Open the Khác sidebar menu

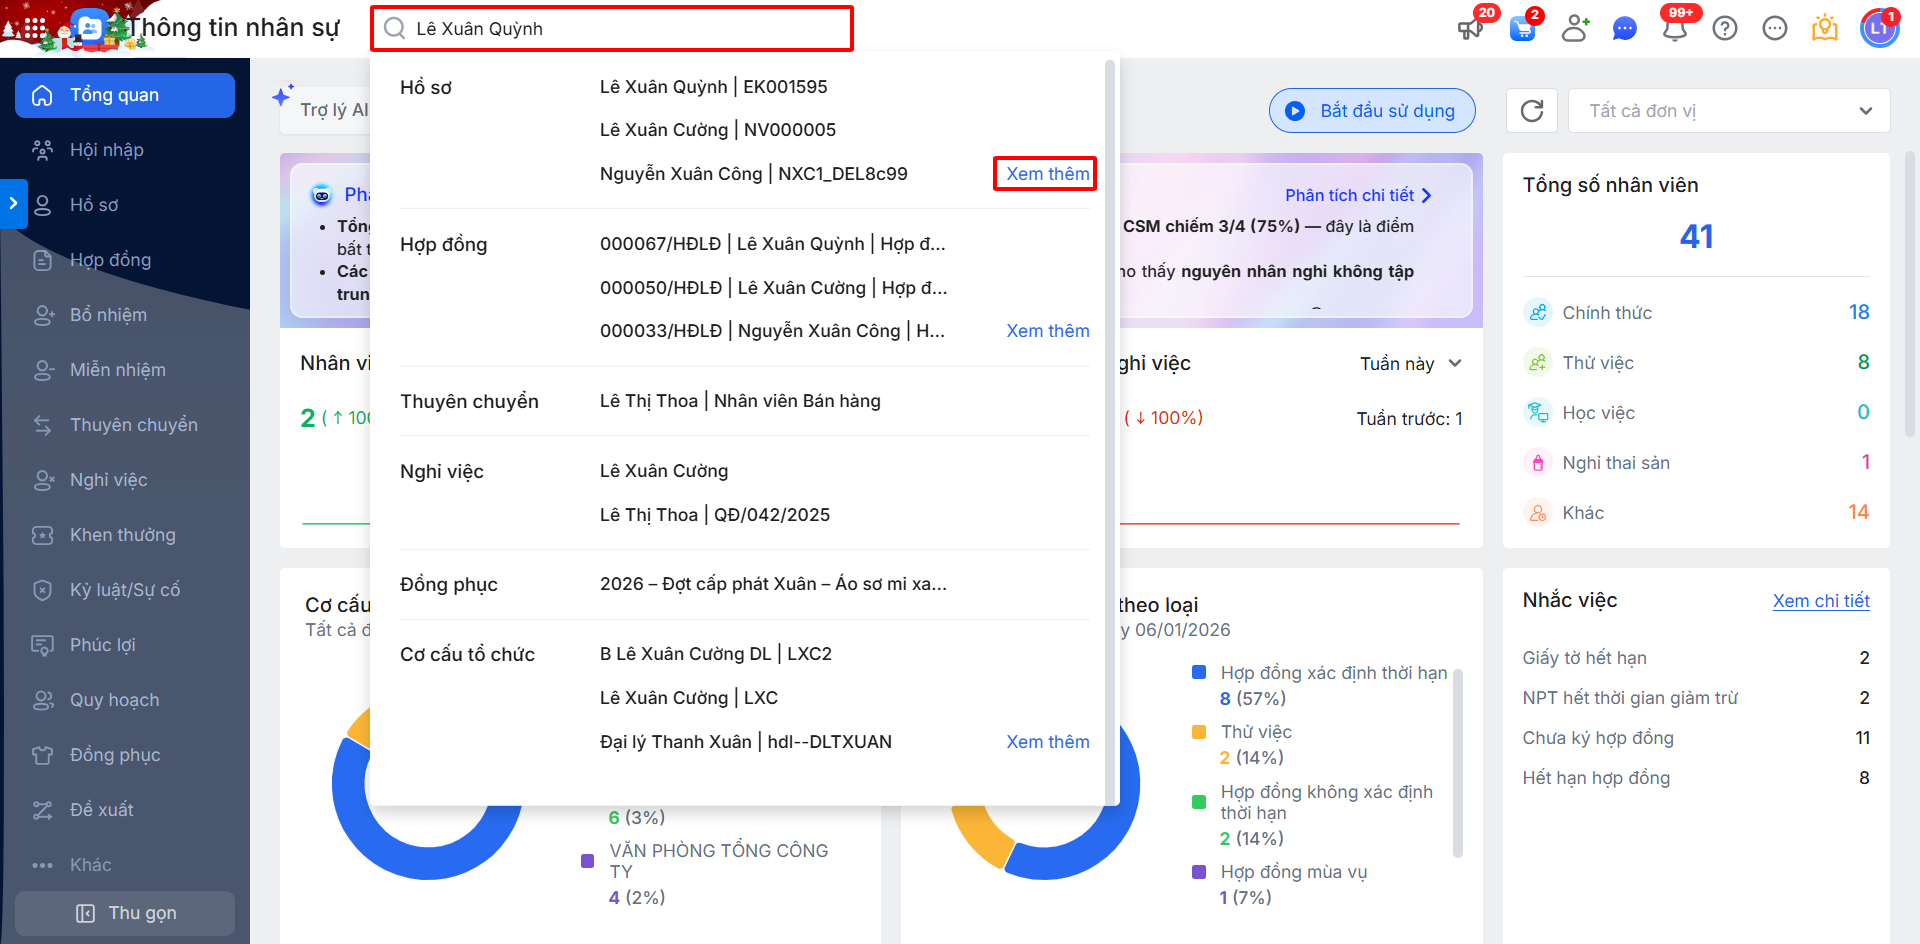coord(125,865)
